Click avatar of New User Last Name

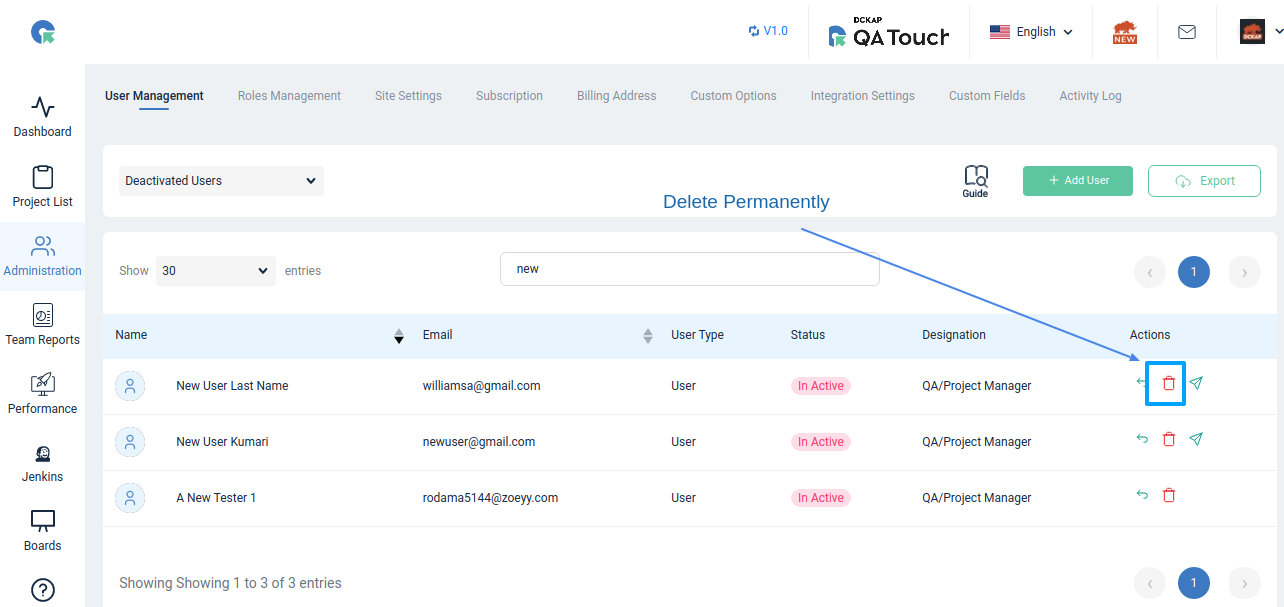130,386
